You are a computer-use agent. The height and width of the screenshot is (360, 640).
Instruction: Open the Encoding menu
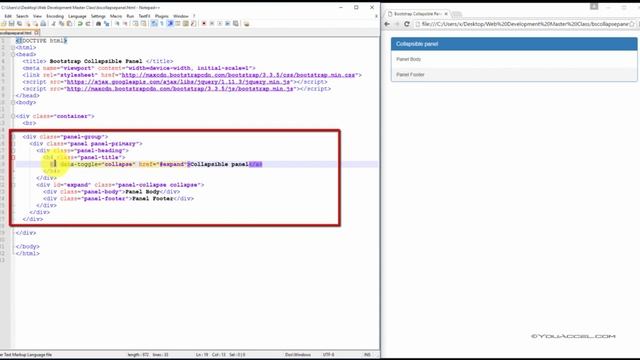(x=55, y=16)
